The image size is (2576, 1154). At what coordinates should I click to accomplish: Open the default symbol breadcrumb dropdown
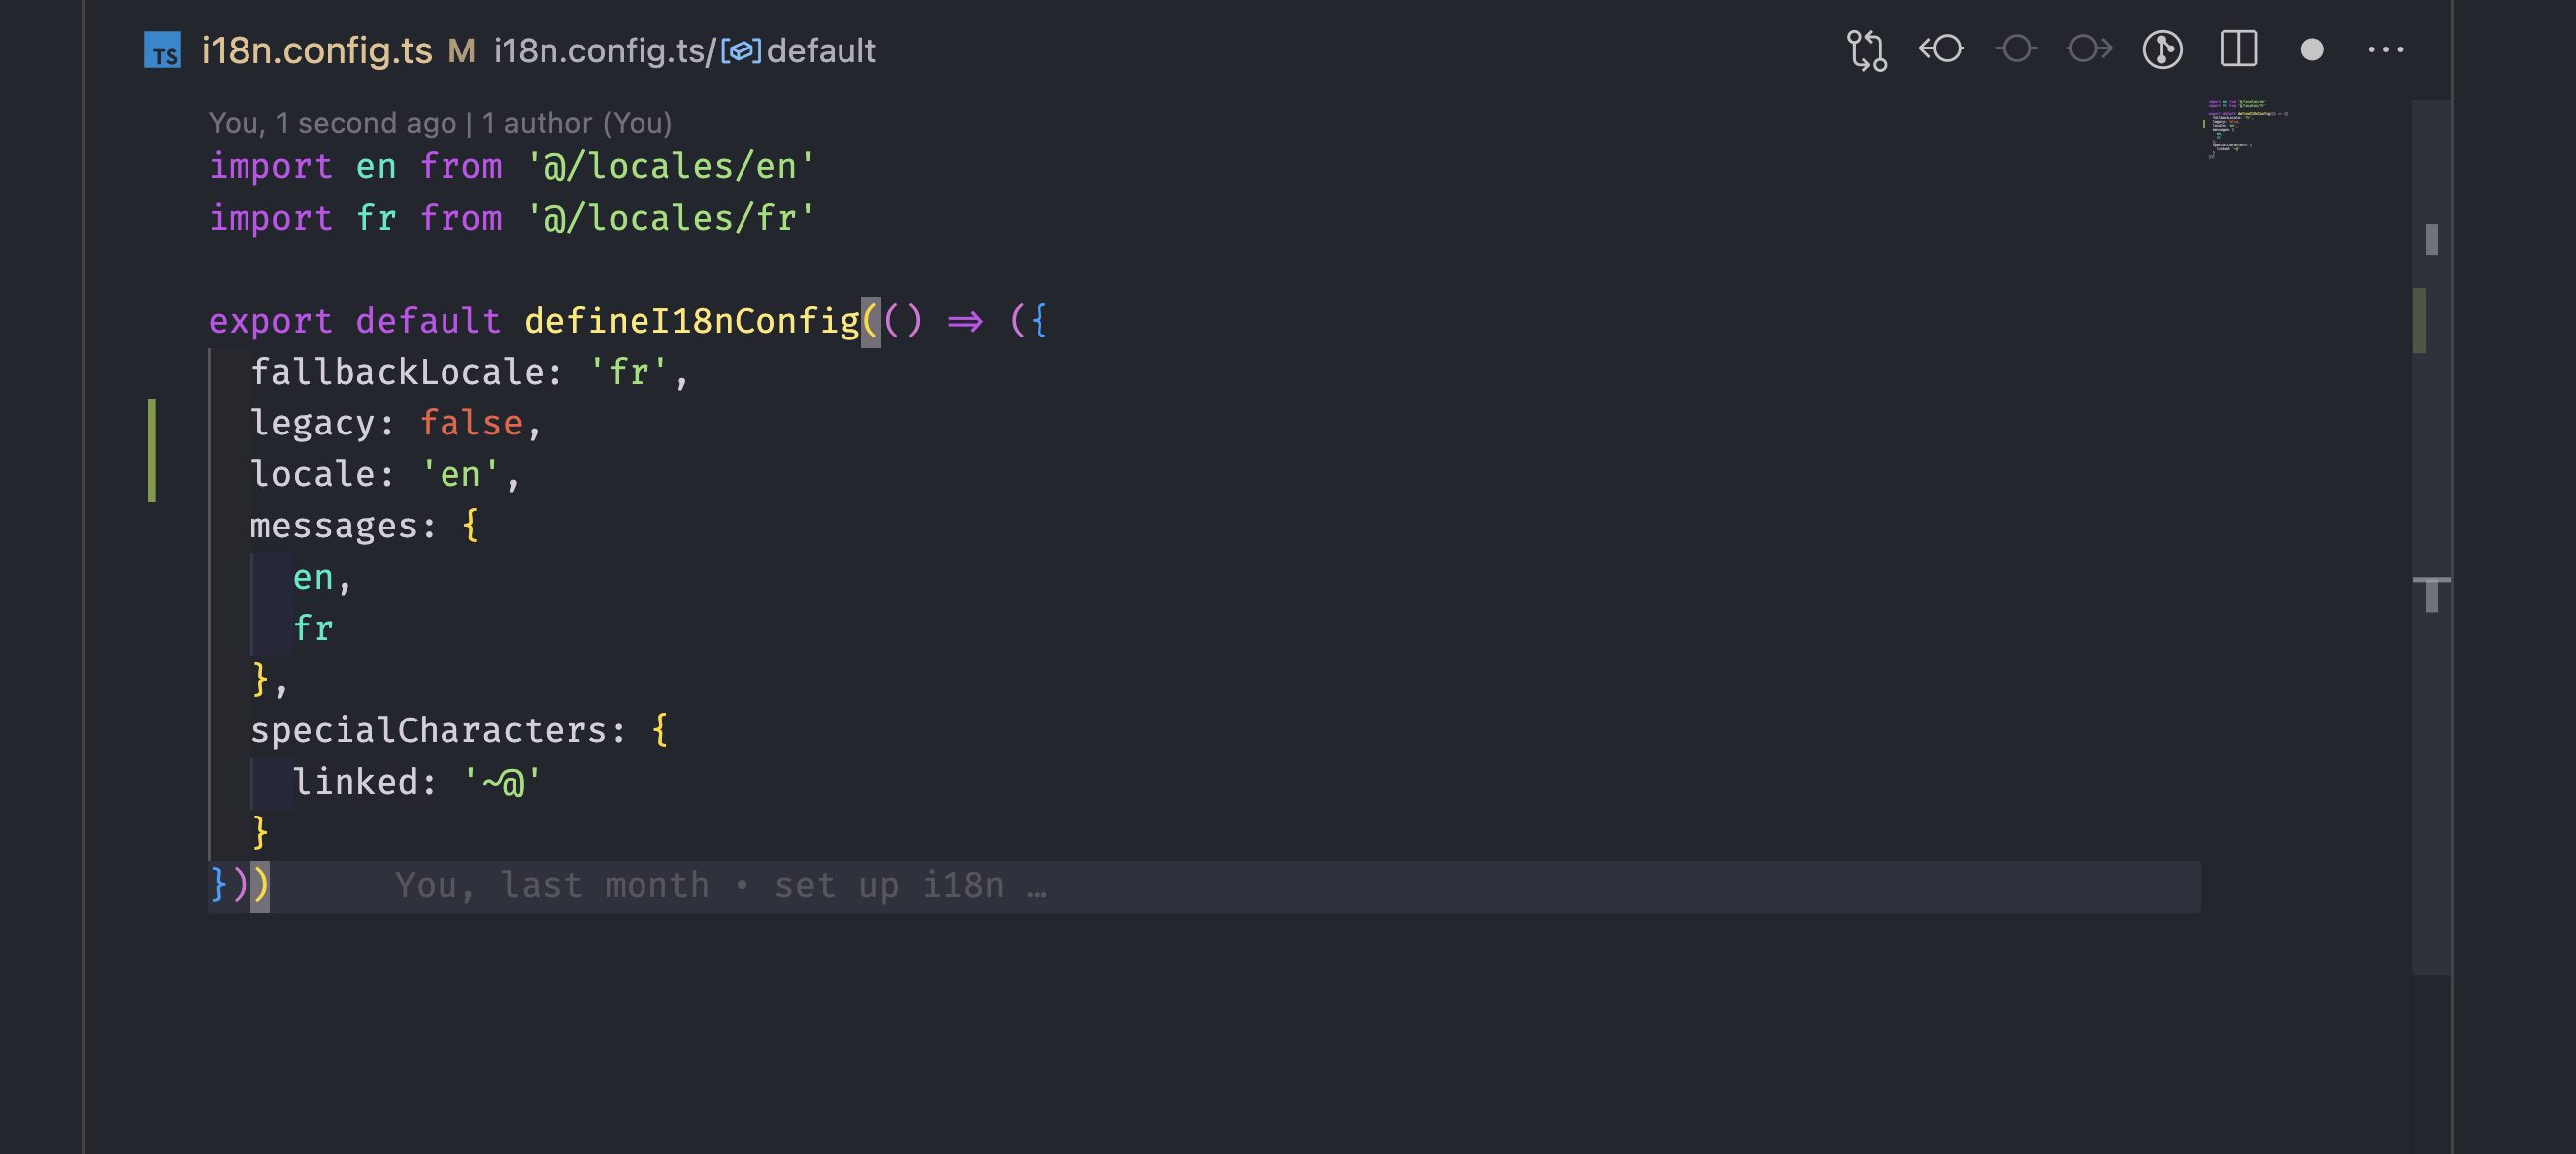pos(822,50)
